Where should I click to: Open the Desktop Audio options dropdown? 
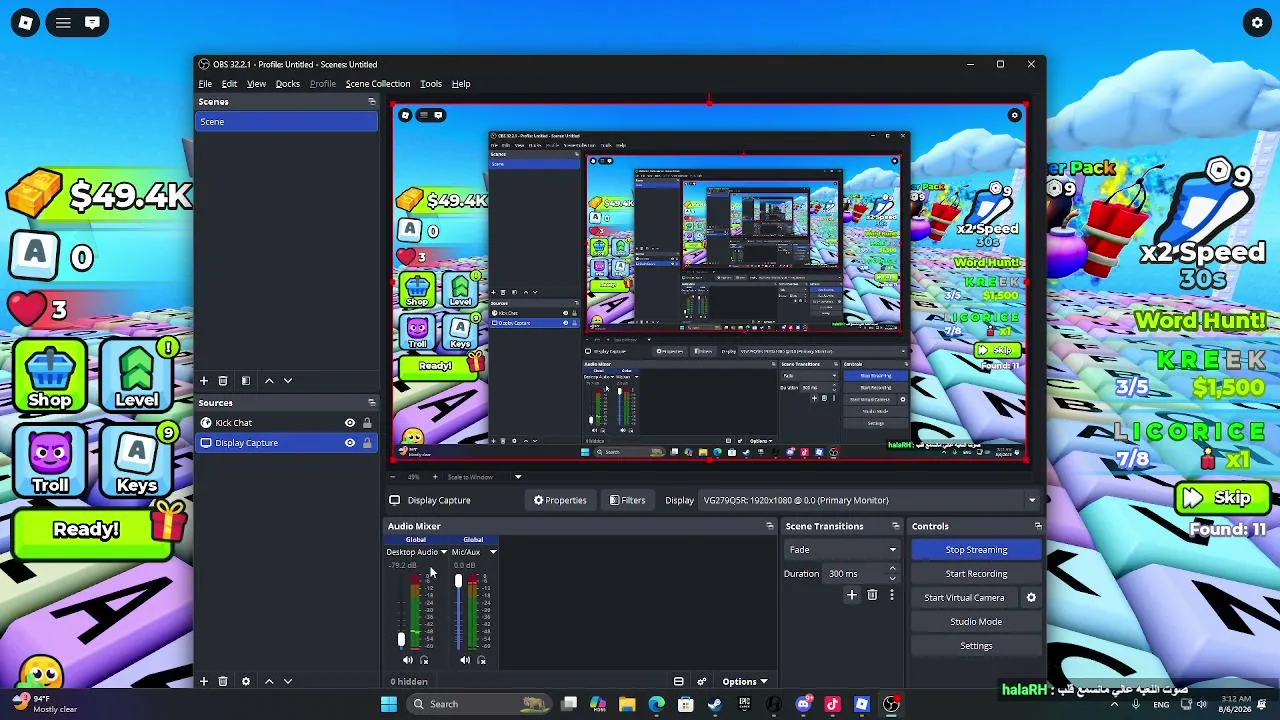click(x=444, y=552)
